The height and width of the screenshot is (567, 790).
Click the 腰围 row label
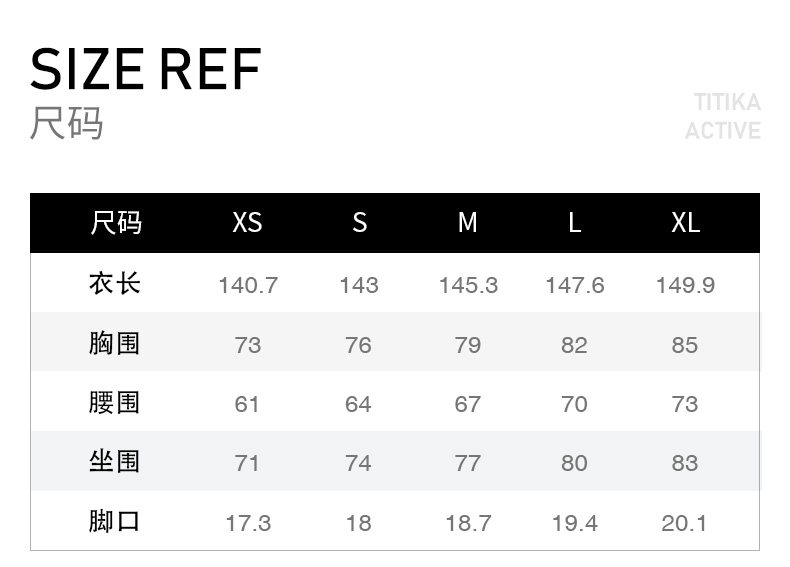click(114, 403)
